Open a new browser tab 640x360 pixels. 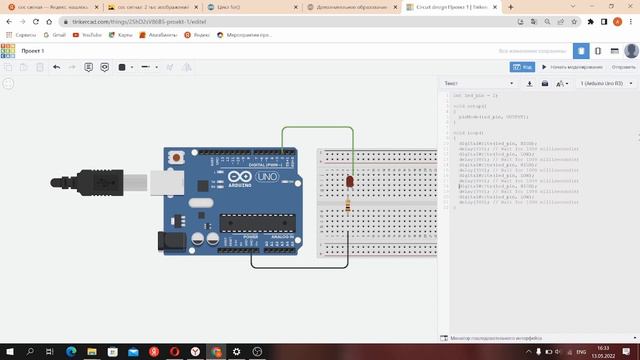(x=510, y=7)
